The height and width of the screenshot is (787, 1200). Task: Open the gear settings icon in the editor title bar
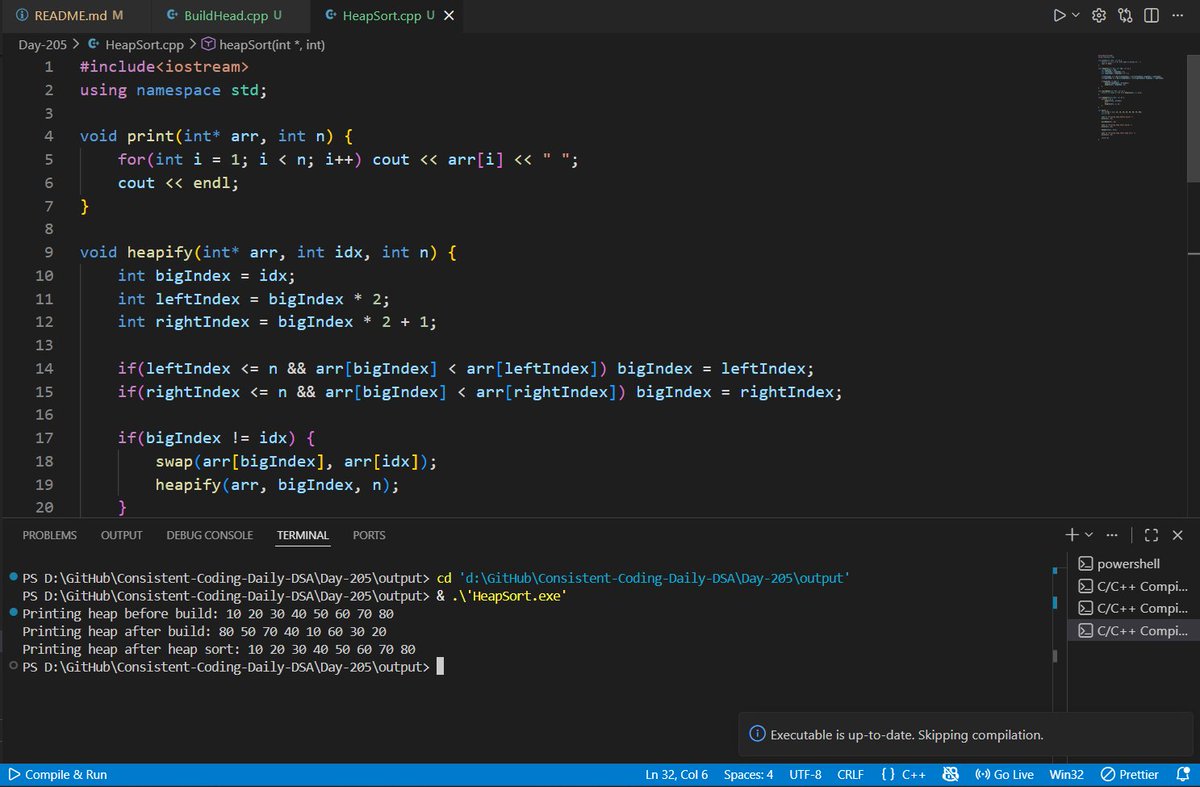pyautogui.click(x=1099, y=15)
